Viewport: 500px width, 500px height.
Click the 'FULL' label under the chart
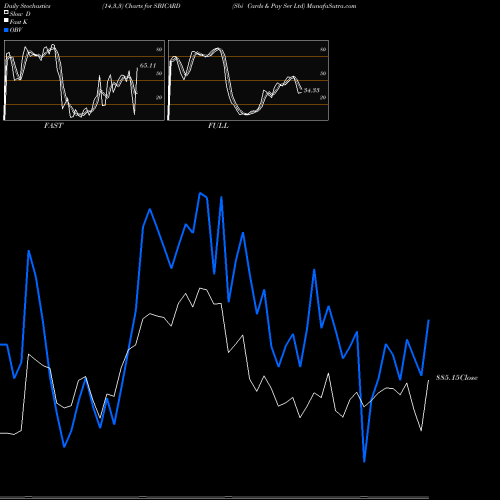(x=218, y=126)
